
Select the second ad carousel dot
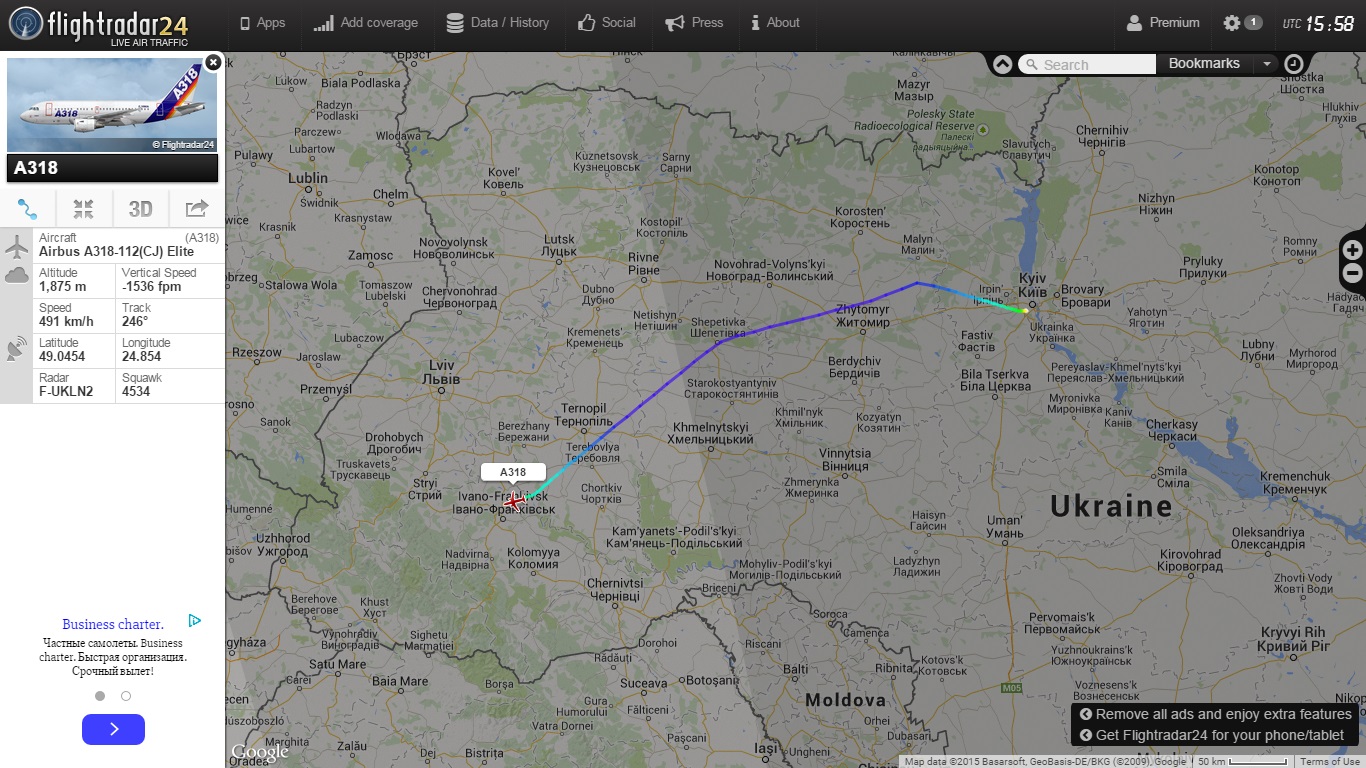[x=126, y=696]
